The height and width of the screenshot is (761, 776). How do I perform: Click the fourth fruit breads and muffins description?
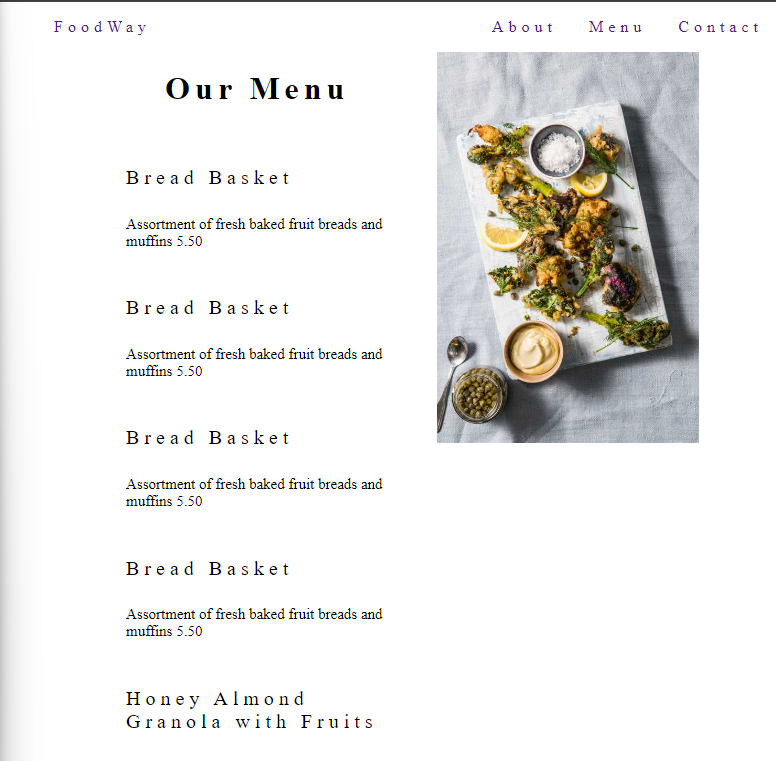(254, 622)
